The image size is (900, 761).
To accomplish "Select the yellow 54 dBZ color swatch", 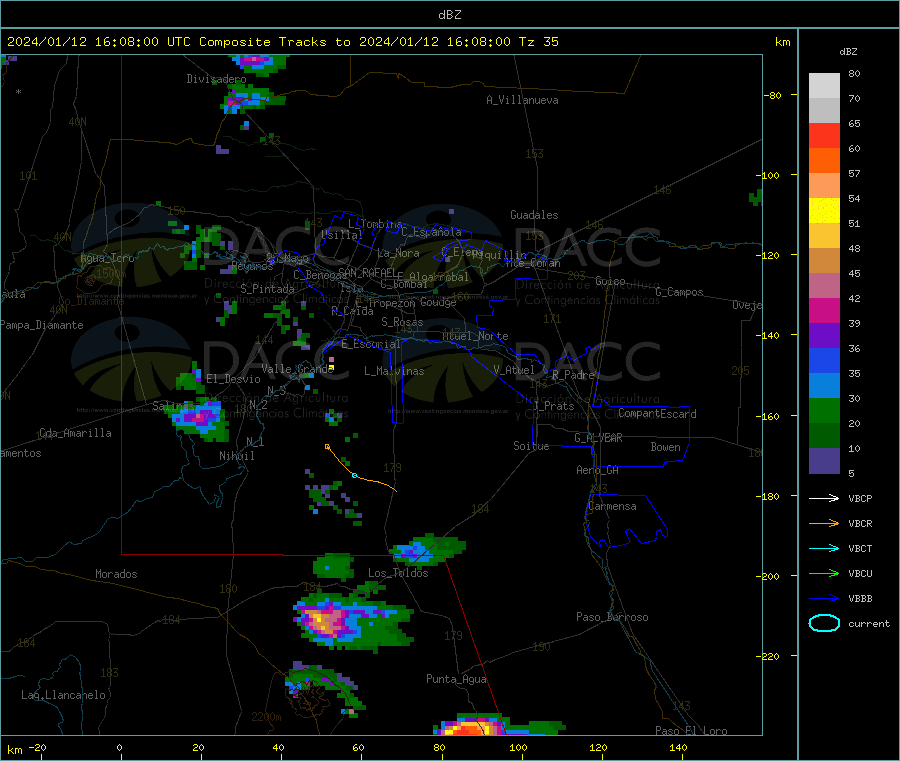I will pos(824,211).
